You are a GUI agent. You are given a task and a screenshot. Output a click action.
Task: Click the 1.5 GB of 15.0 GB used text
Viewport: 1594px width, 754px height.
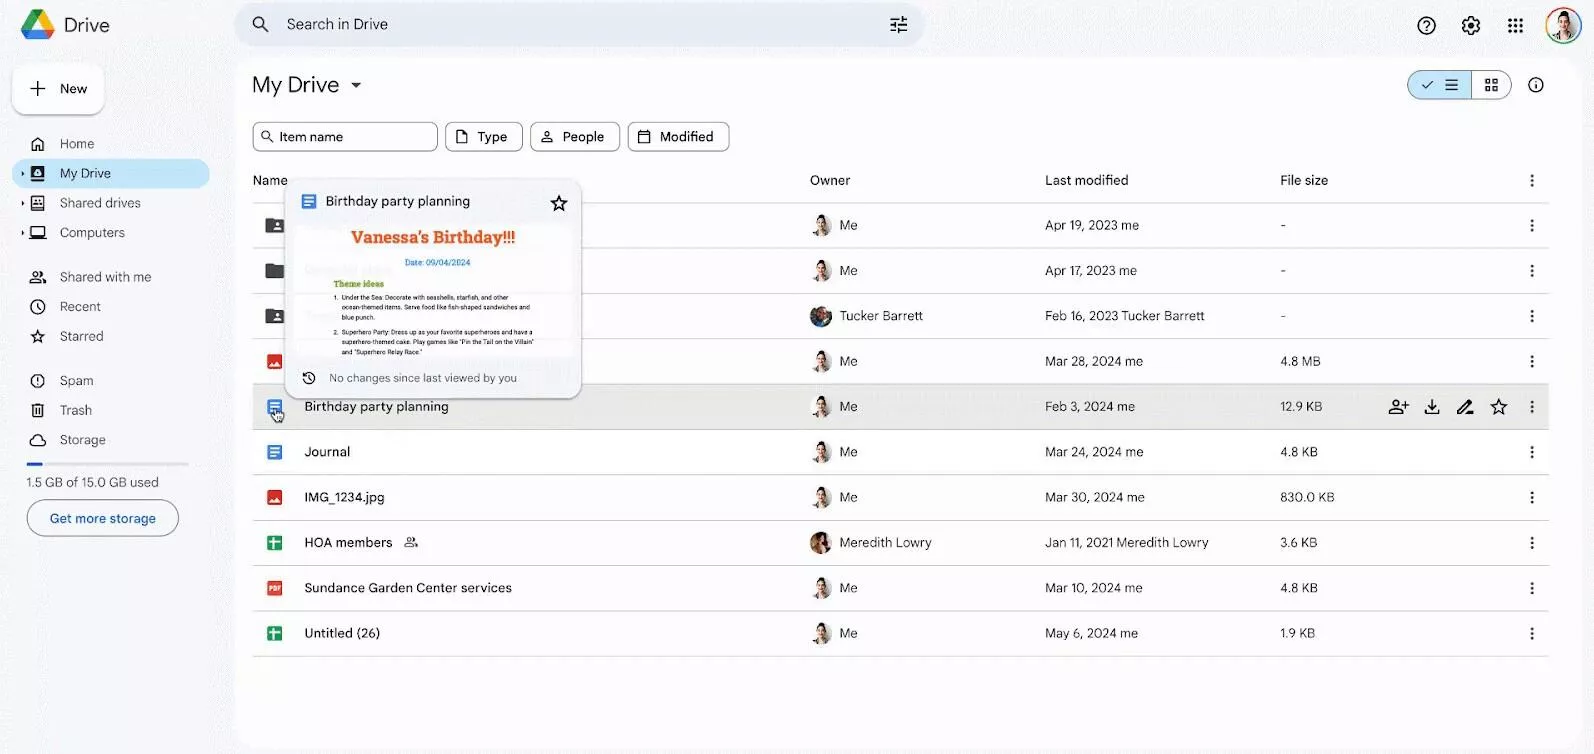[92, 483]
